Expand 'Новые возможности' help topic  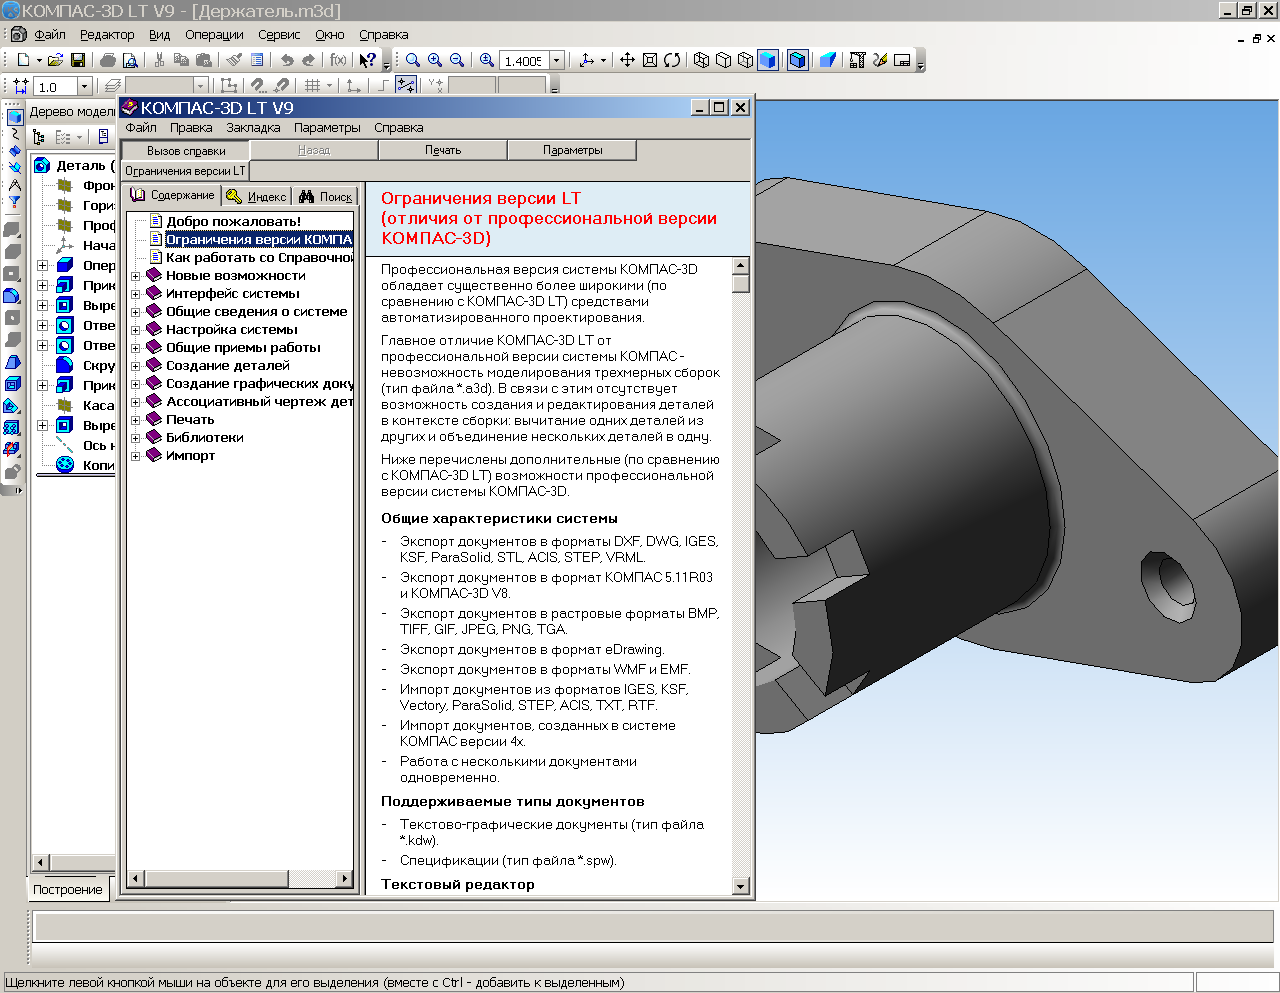pos(136,276)
